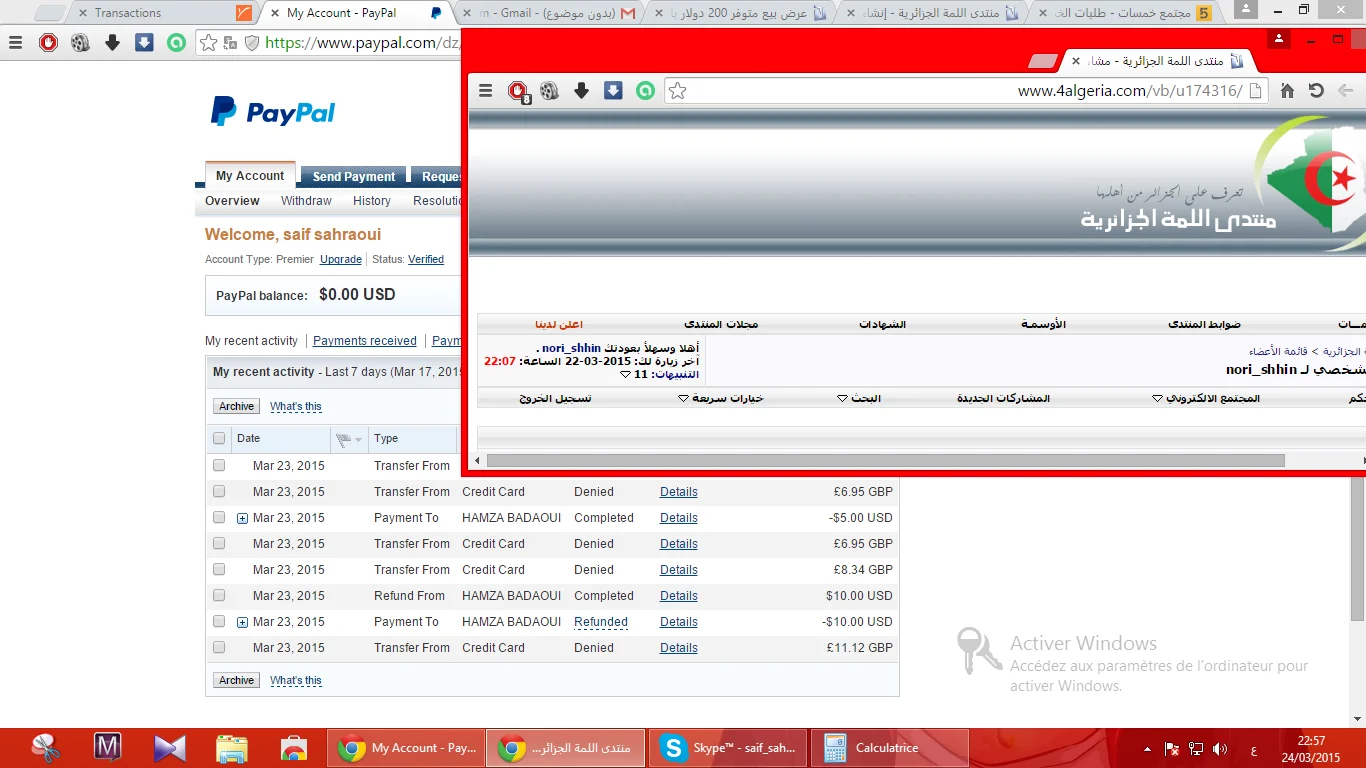Open the flag filter dropdown in the activity header
Image resolution: width=1366 pixels, height=768 pixels.
[349, 439]
